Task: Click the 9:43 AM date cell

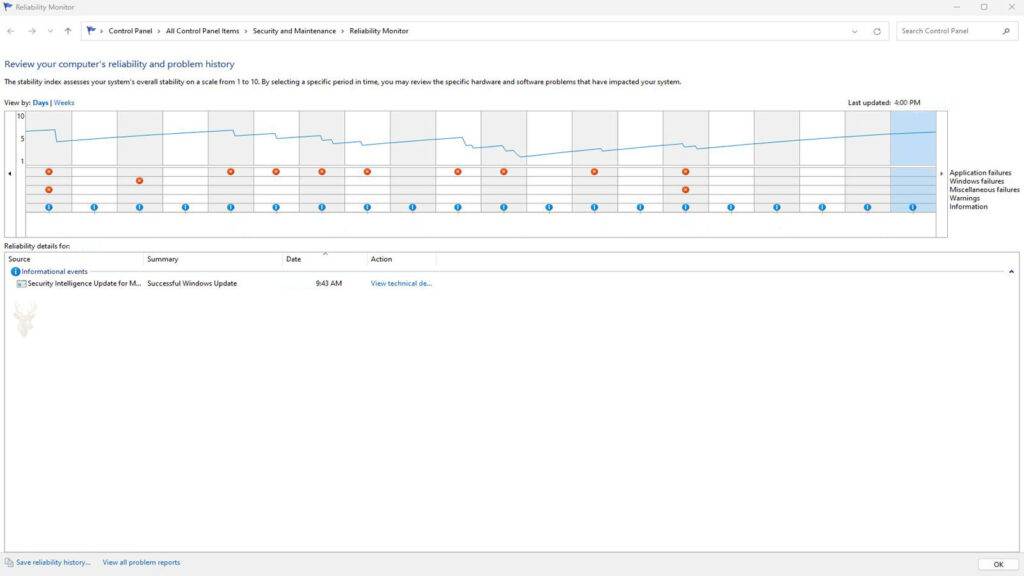Action: pos(328,283)
